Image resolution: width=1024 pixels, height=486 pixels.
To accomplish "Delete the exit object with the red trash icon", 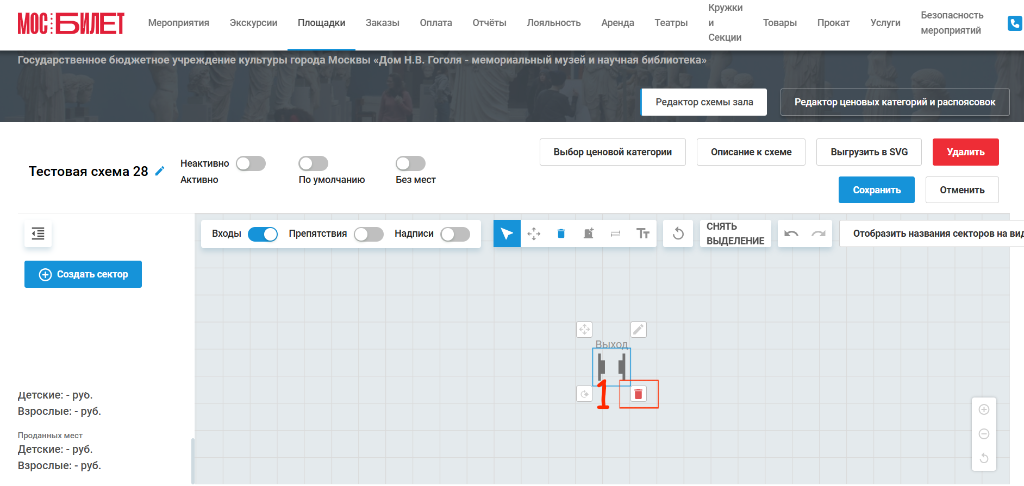I will 639,394.
